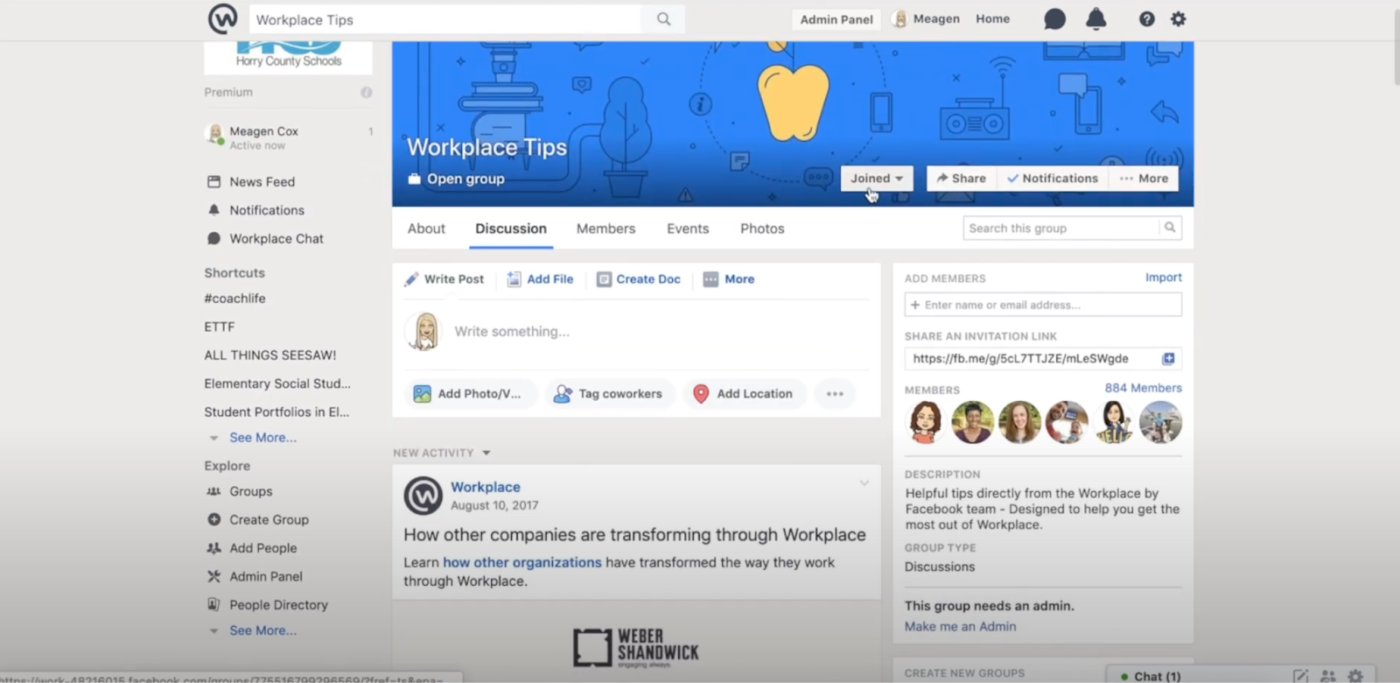Open the settings gear in top bar
The height and width of the screenshot is (683, 1400).
pos(1178,19)
